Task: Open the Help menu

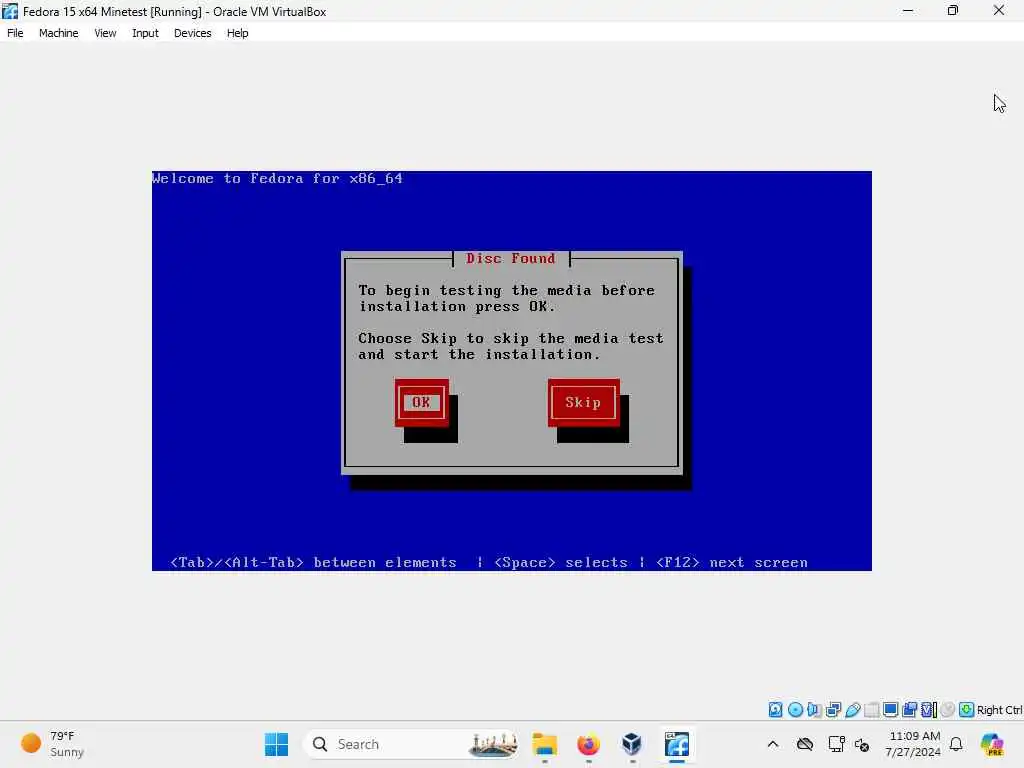Action: click(x=238, y=33)
